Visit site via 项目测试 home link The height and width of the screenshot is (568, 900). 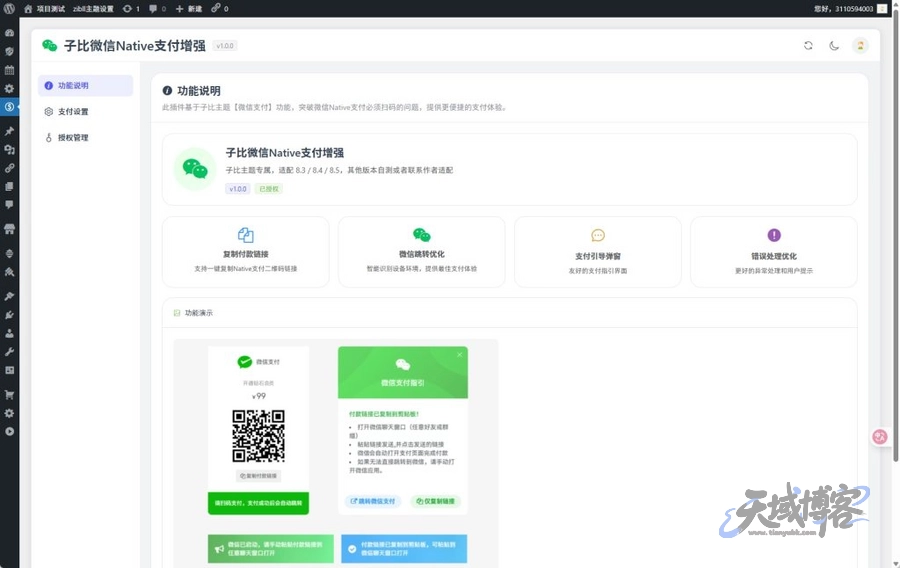coord(44,9)
